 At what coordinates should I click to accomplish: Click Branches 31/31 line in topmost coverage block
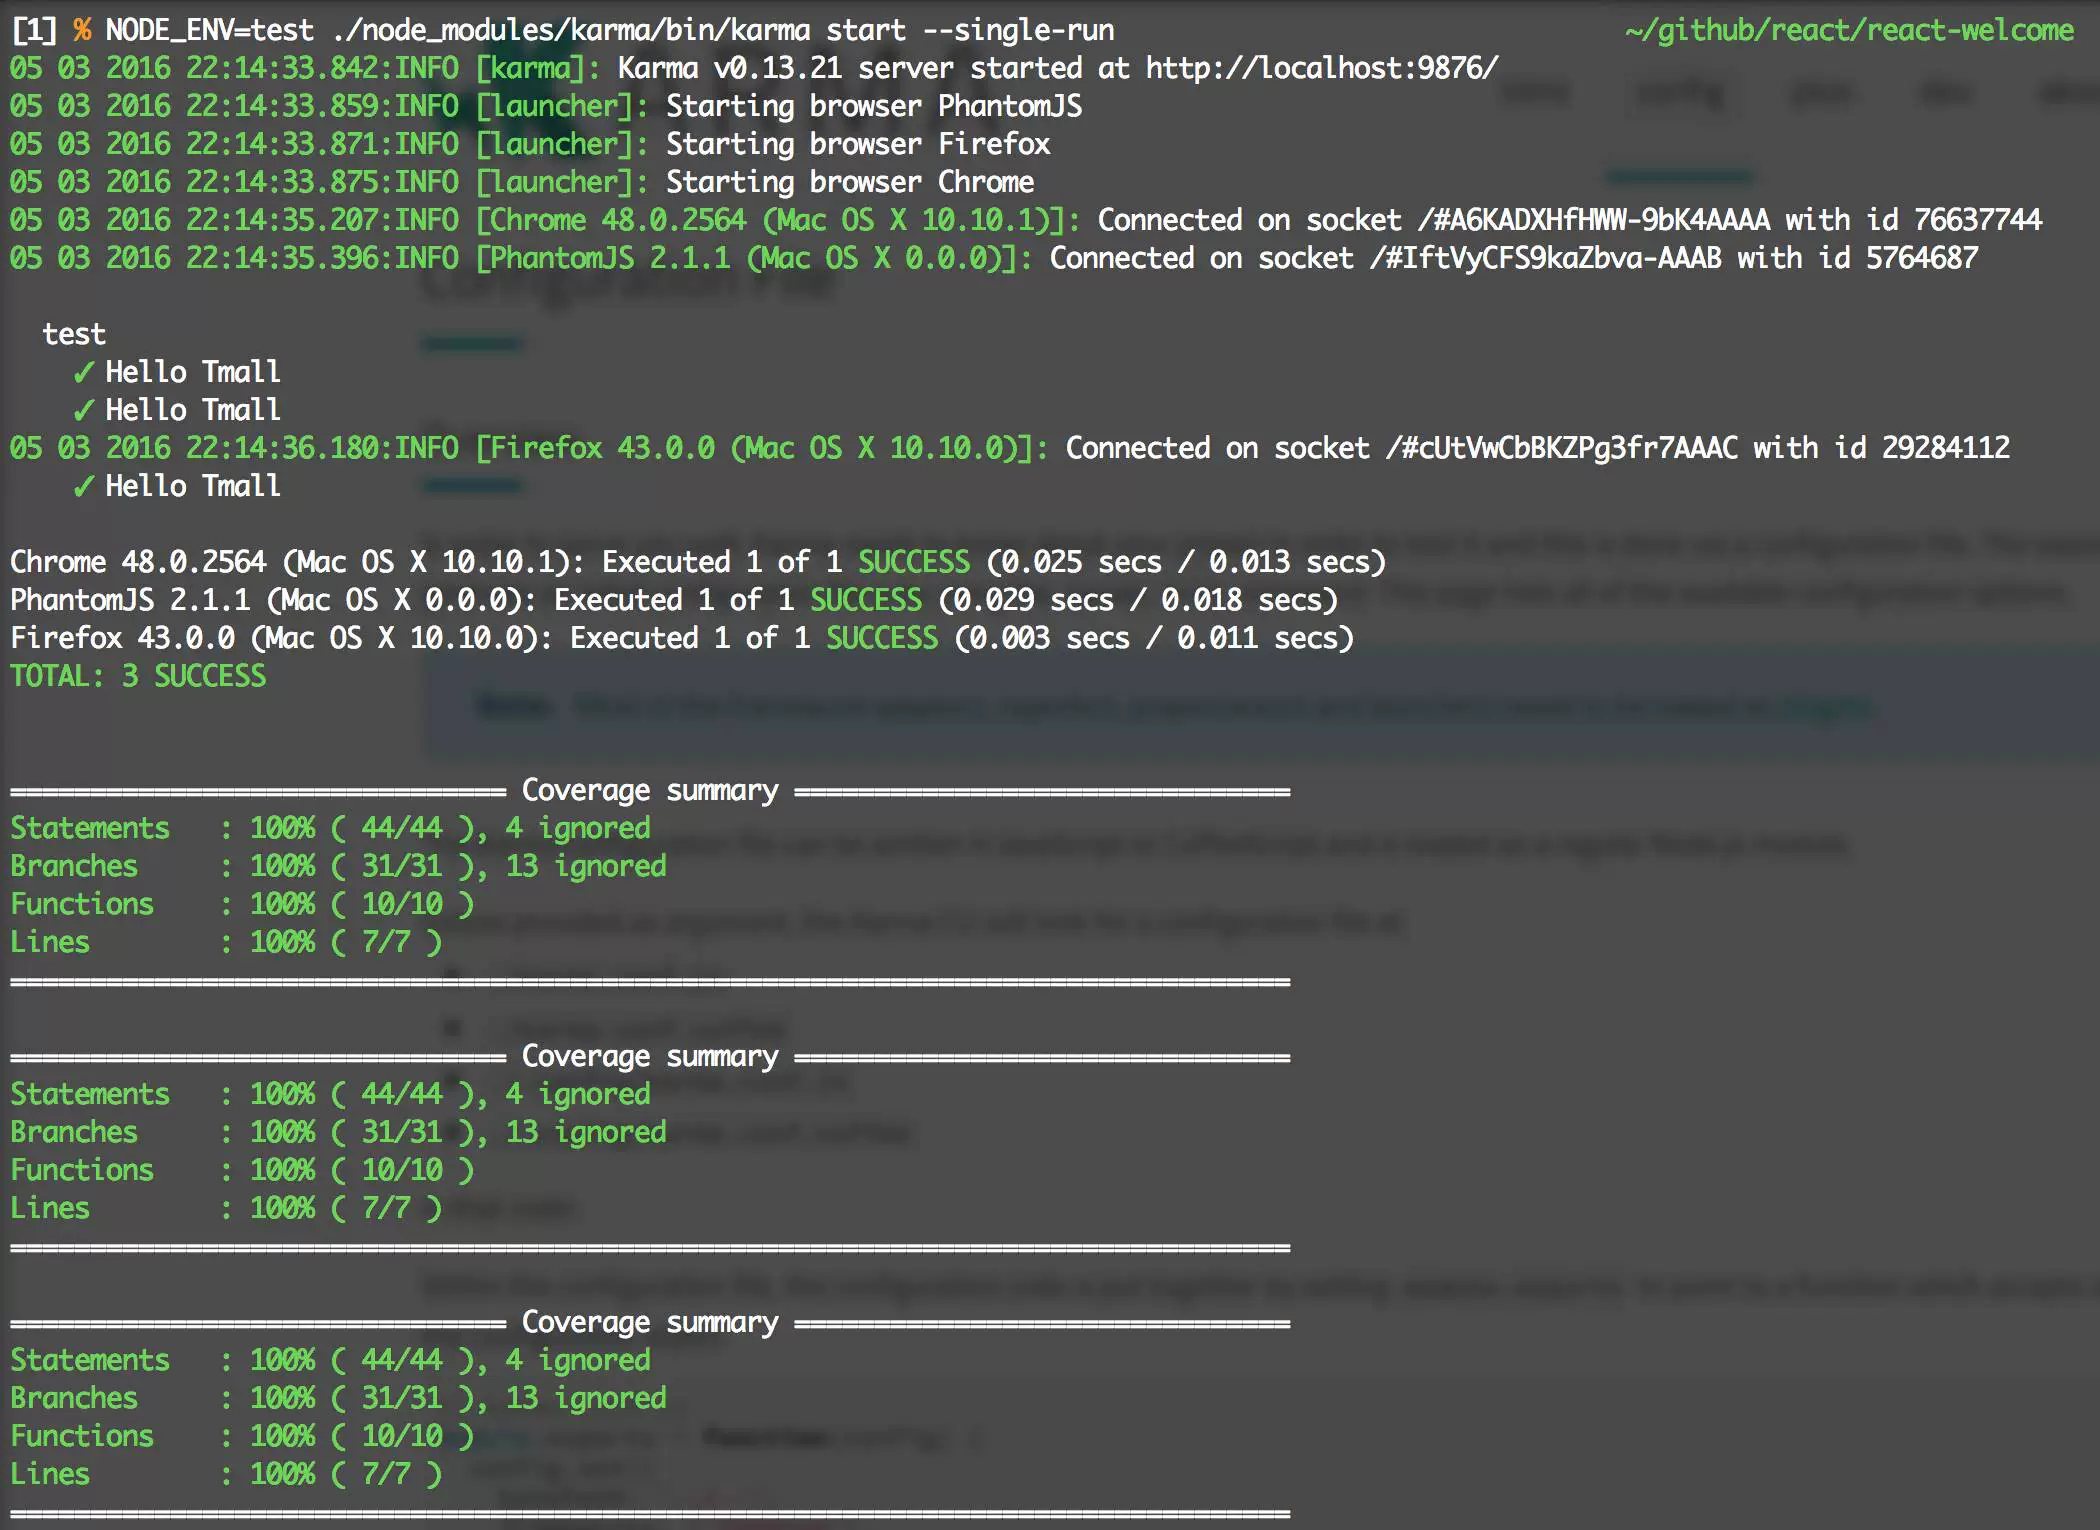coord(338,866)
